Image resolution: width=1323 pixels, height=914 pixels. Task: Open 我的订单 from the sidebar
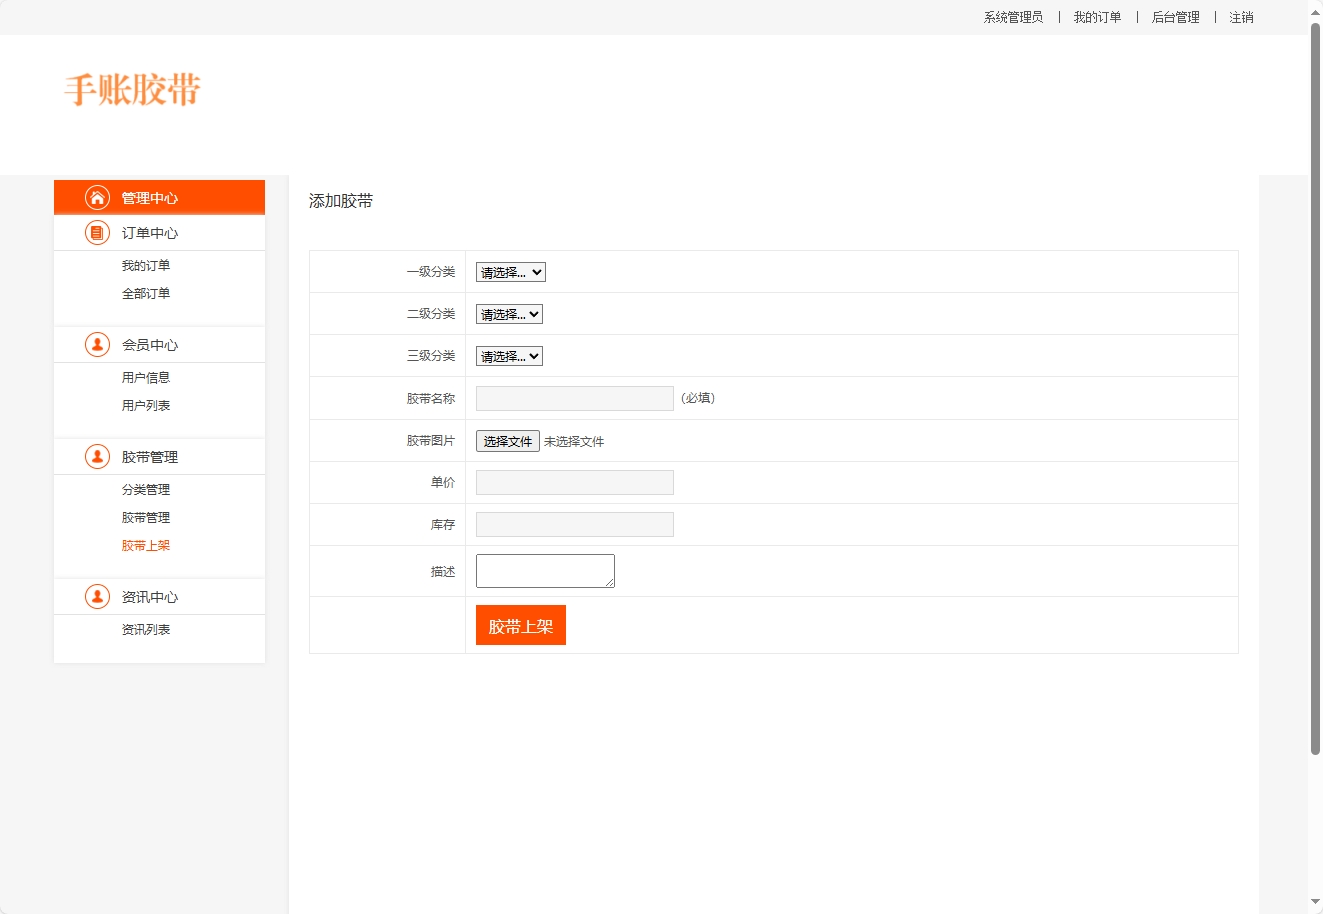pos(145,264)
